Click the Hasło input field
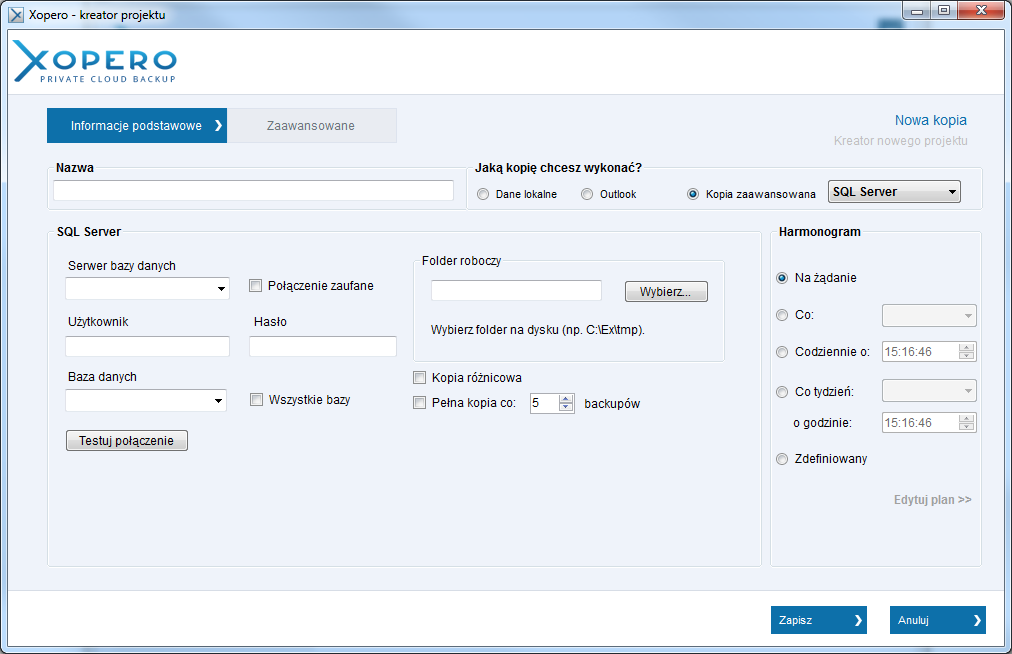1012x654 pixels. click(323, 346)
